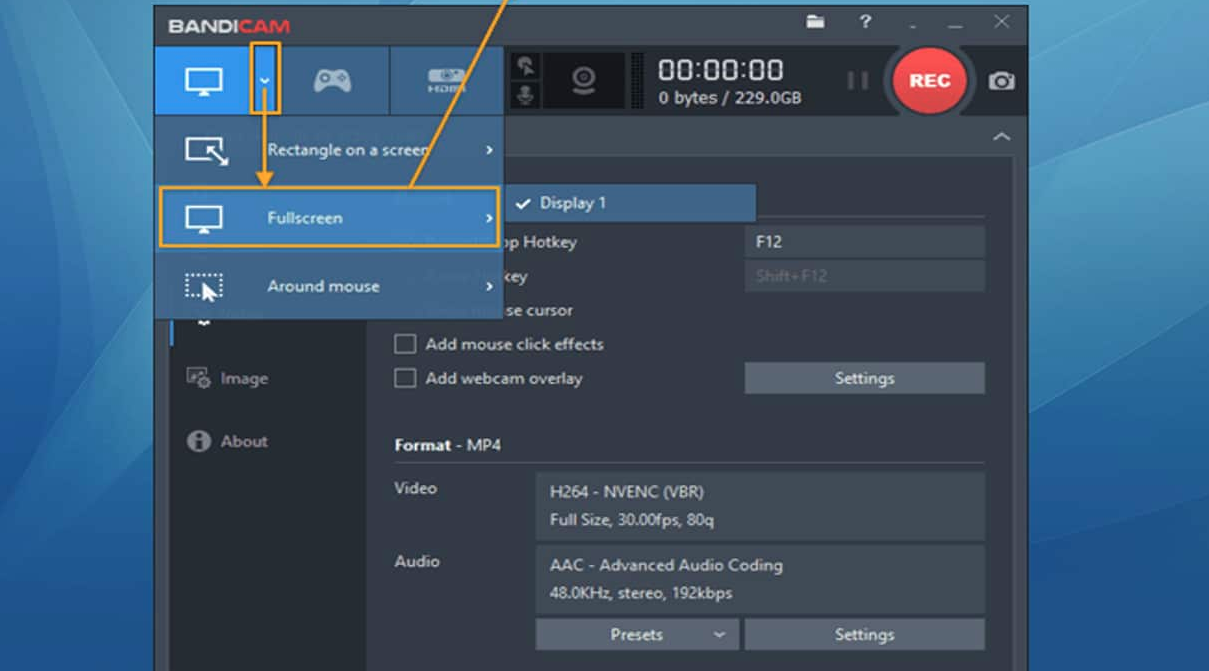This screenshot has width=1209, height=671.
Task: Select the screen recording mode monitor icon
Action: click(204, 81)
